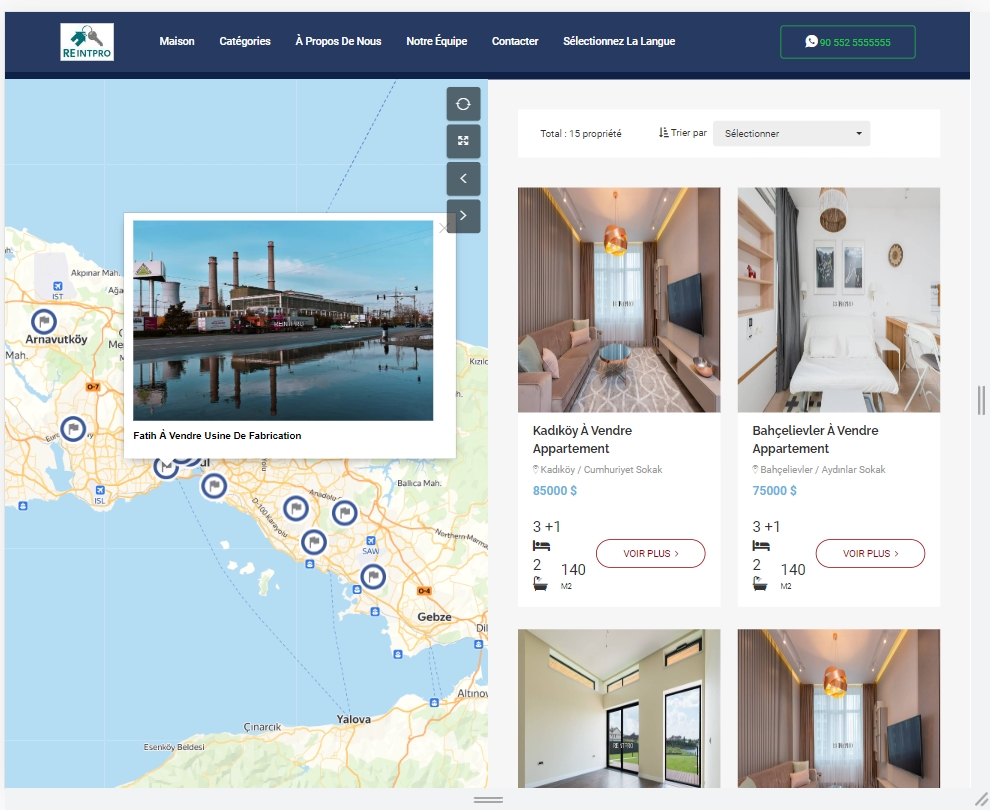Click the Trier par sort icon

pyautogui.click(x=663, y=133)
